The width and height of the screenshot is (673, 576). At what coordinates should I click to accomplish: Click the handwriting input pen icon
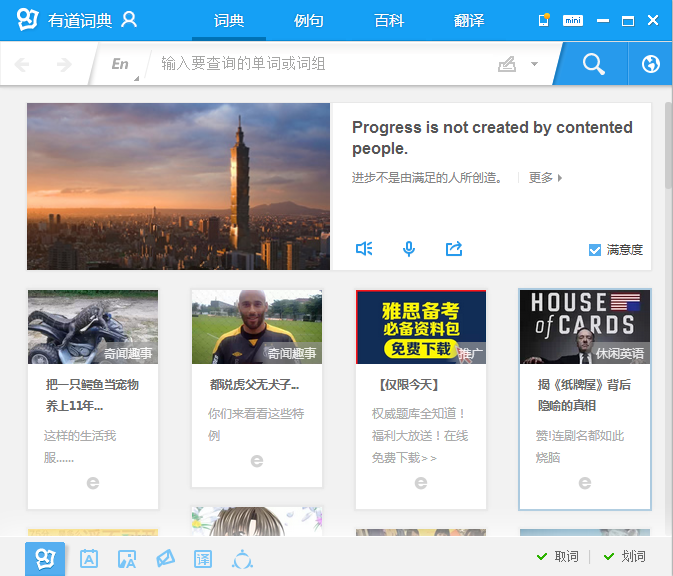507,65
